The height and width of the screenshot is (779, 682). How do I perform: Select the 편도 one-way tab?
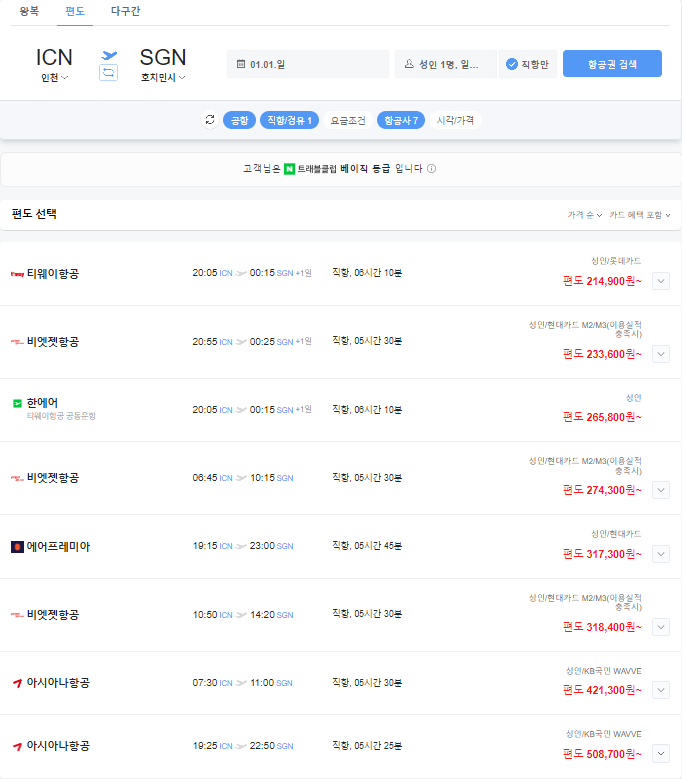pos(75,11)
